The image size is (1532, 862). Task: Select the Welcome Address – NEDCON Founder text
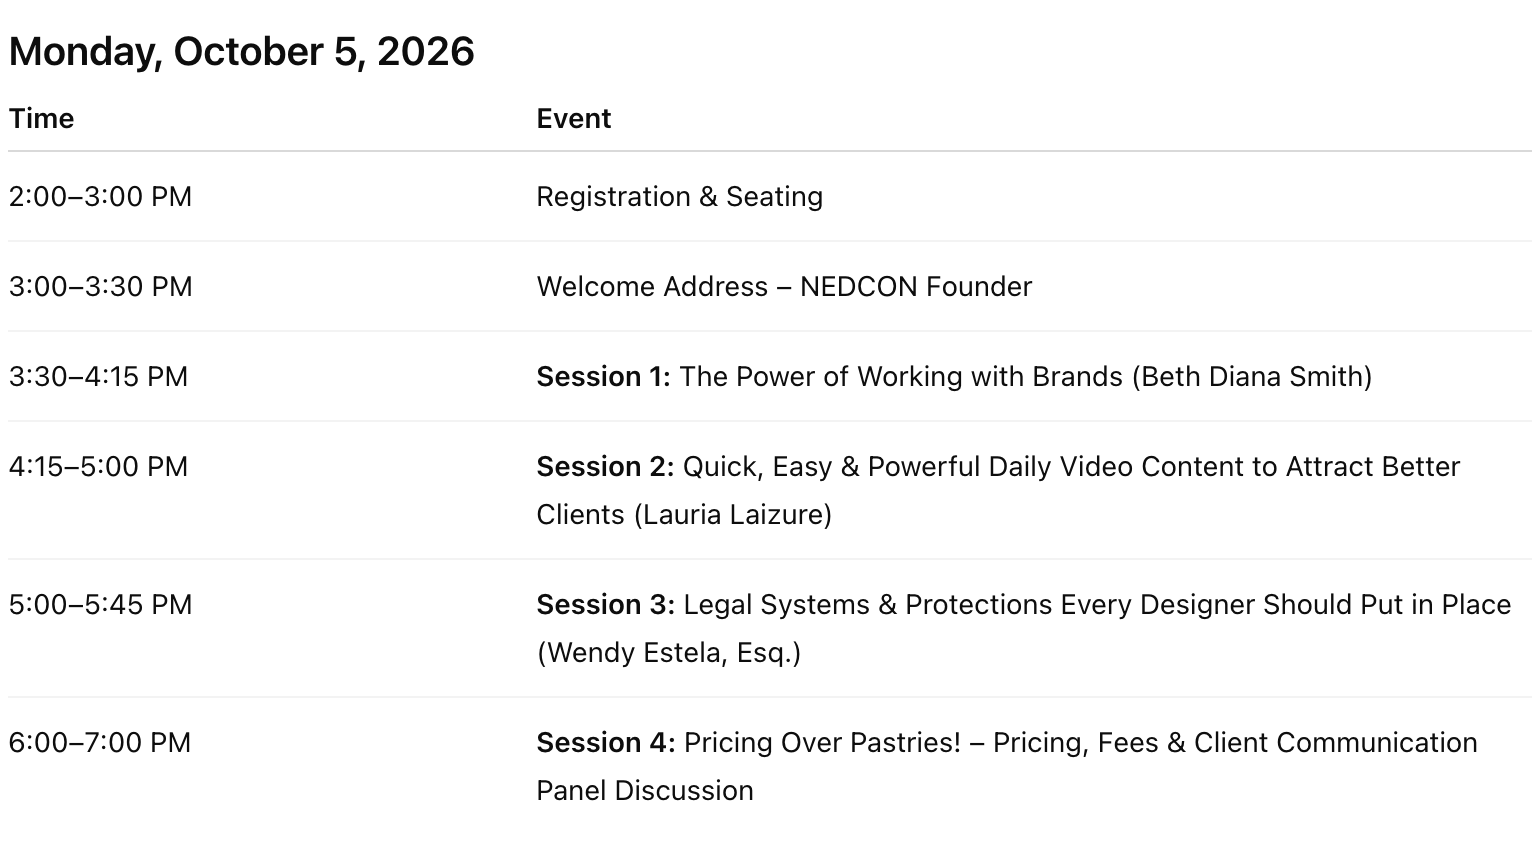pyautogui.click(x=783, y=286)
